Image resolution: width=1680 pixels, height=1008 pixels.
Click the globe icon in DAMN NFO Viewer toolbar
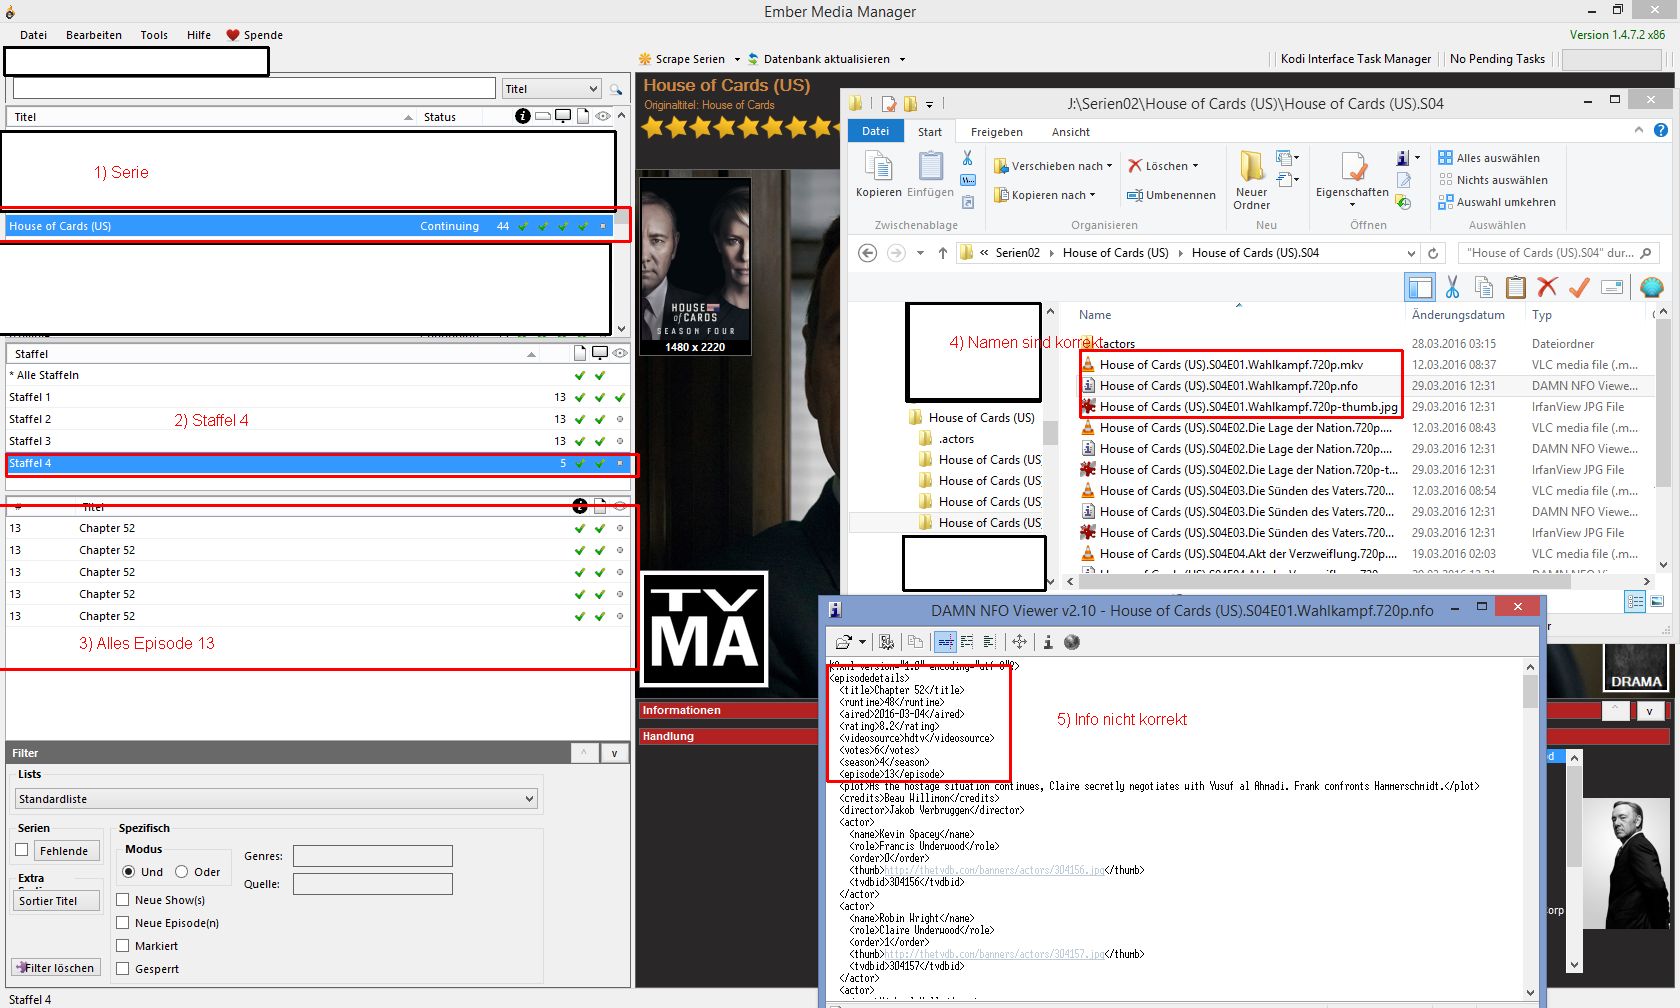pyautogui.click(x=1072, y=642)
